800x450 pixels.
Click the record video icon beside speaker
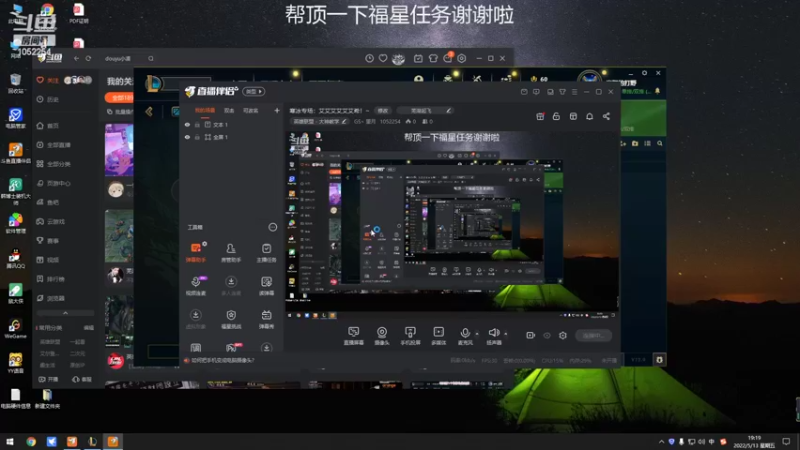tap(531, 335)
